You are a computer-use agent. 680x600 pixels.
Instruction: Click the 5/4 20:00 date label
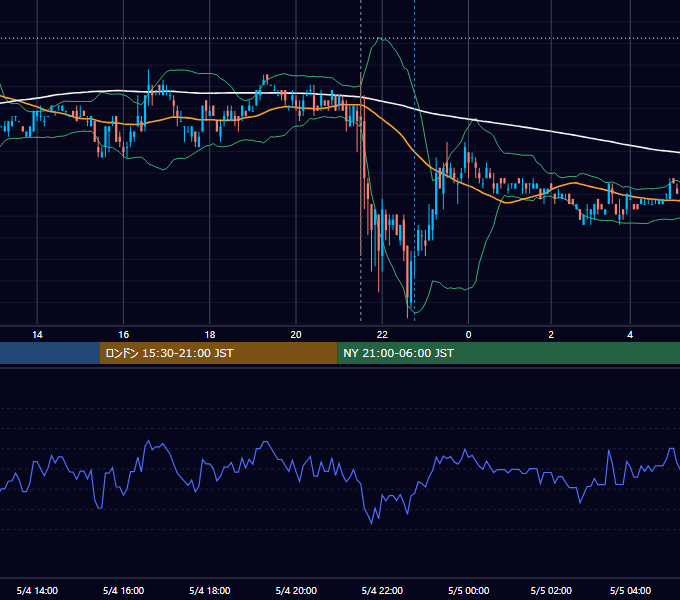pos(296,590)
